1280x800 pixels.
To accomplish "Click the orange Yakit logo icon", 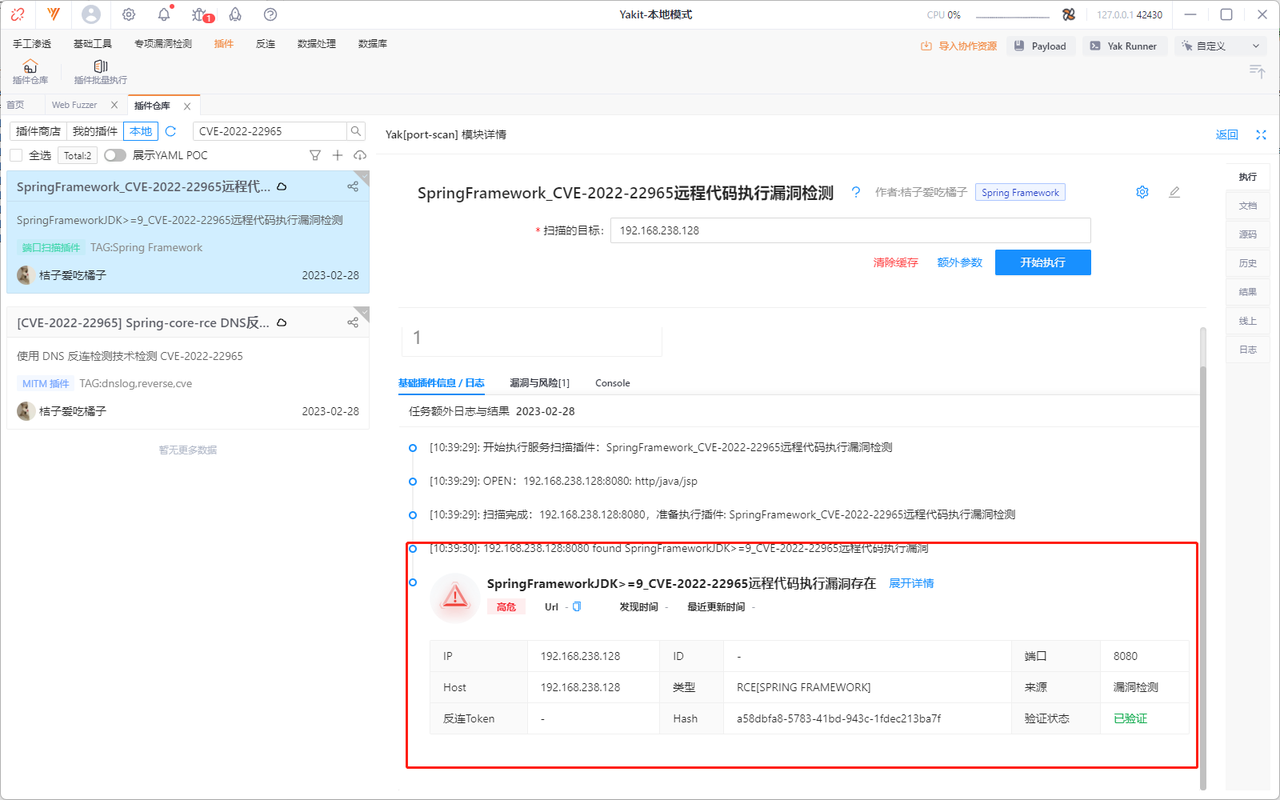I will [53, 15].
